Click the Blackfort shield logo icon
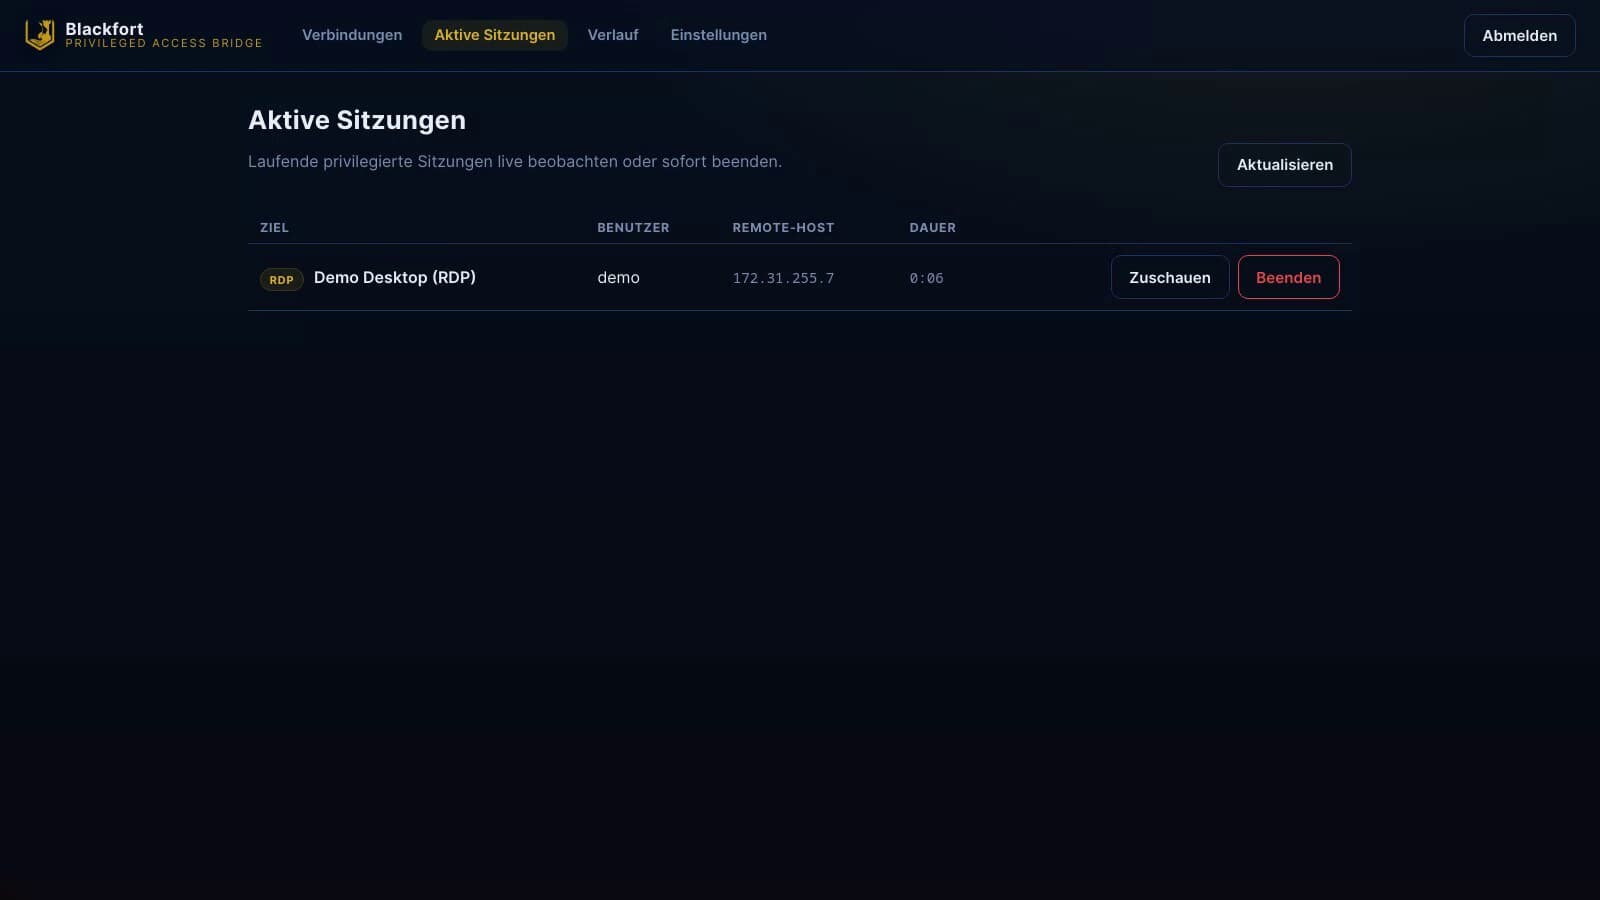 coord(40,35)
